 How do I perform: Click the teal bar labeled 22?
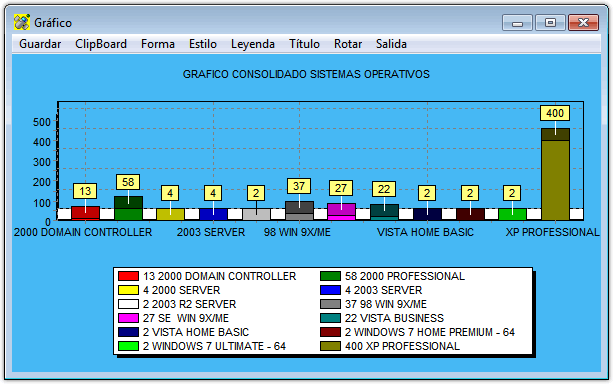384,212
